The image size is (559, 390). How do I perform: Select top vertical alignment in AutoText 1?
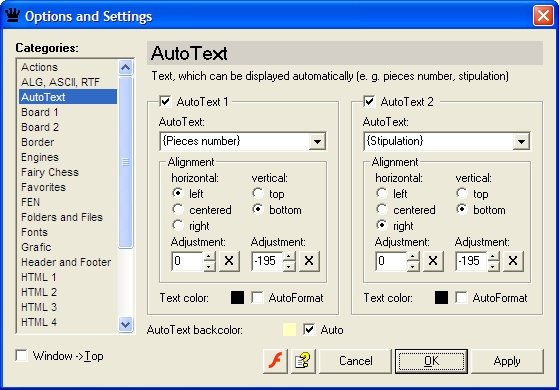258,193
